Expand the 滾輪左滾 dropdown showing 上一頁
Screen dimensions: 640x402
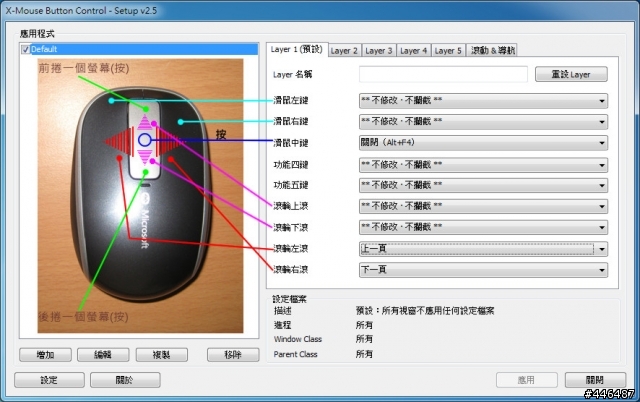[483, 249]
